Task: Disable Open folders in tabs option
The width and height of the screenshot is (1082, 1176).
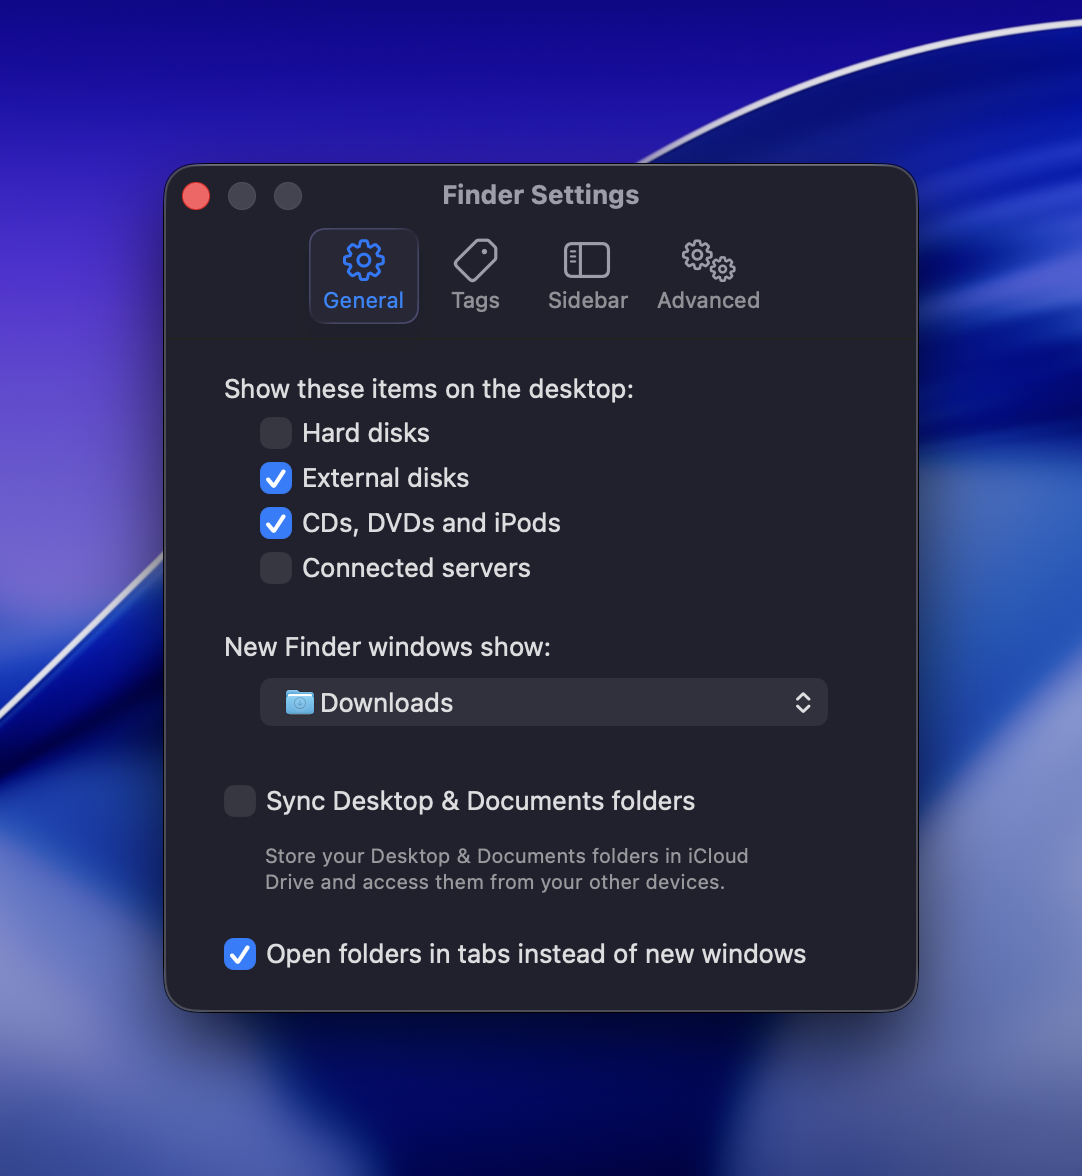Action: coord(240,954)
